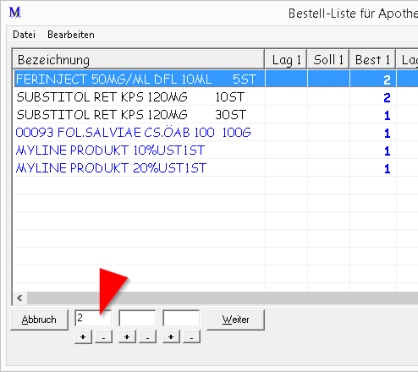This screenshot has width=418, height=372.
Task: Select MYLINE PRODUKT 20%UST1ST row
Action: point(215,168)
